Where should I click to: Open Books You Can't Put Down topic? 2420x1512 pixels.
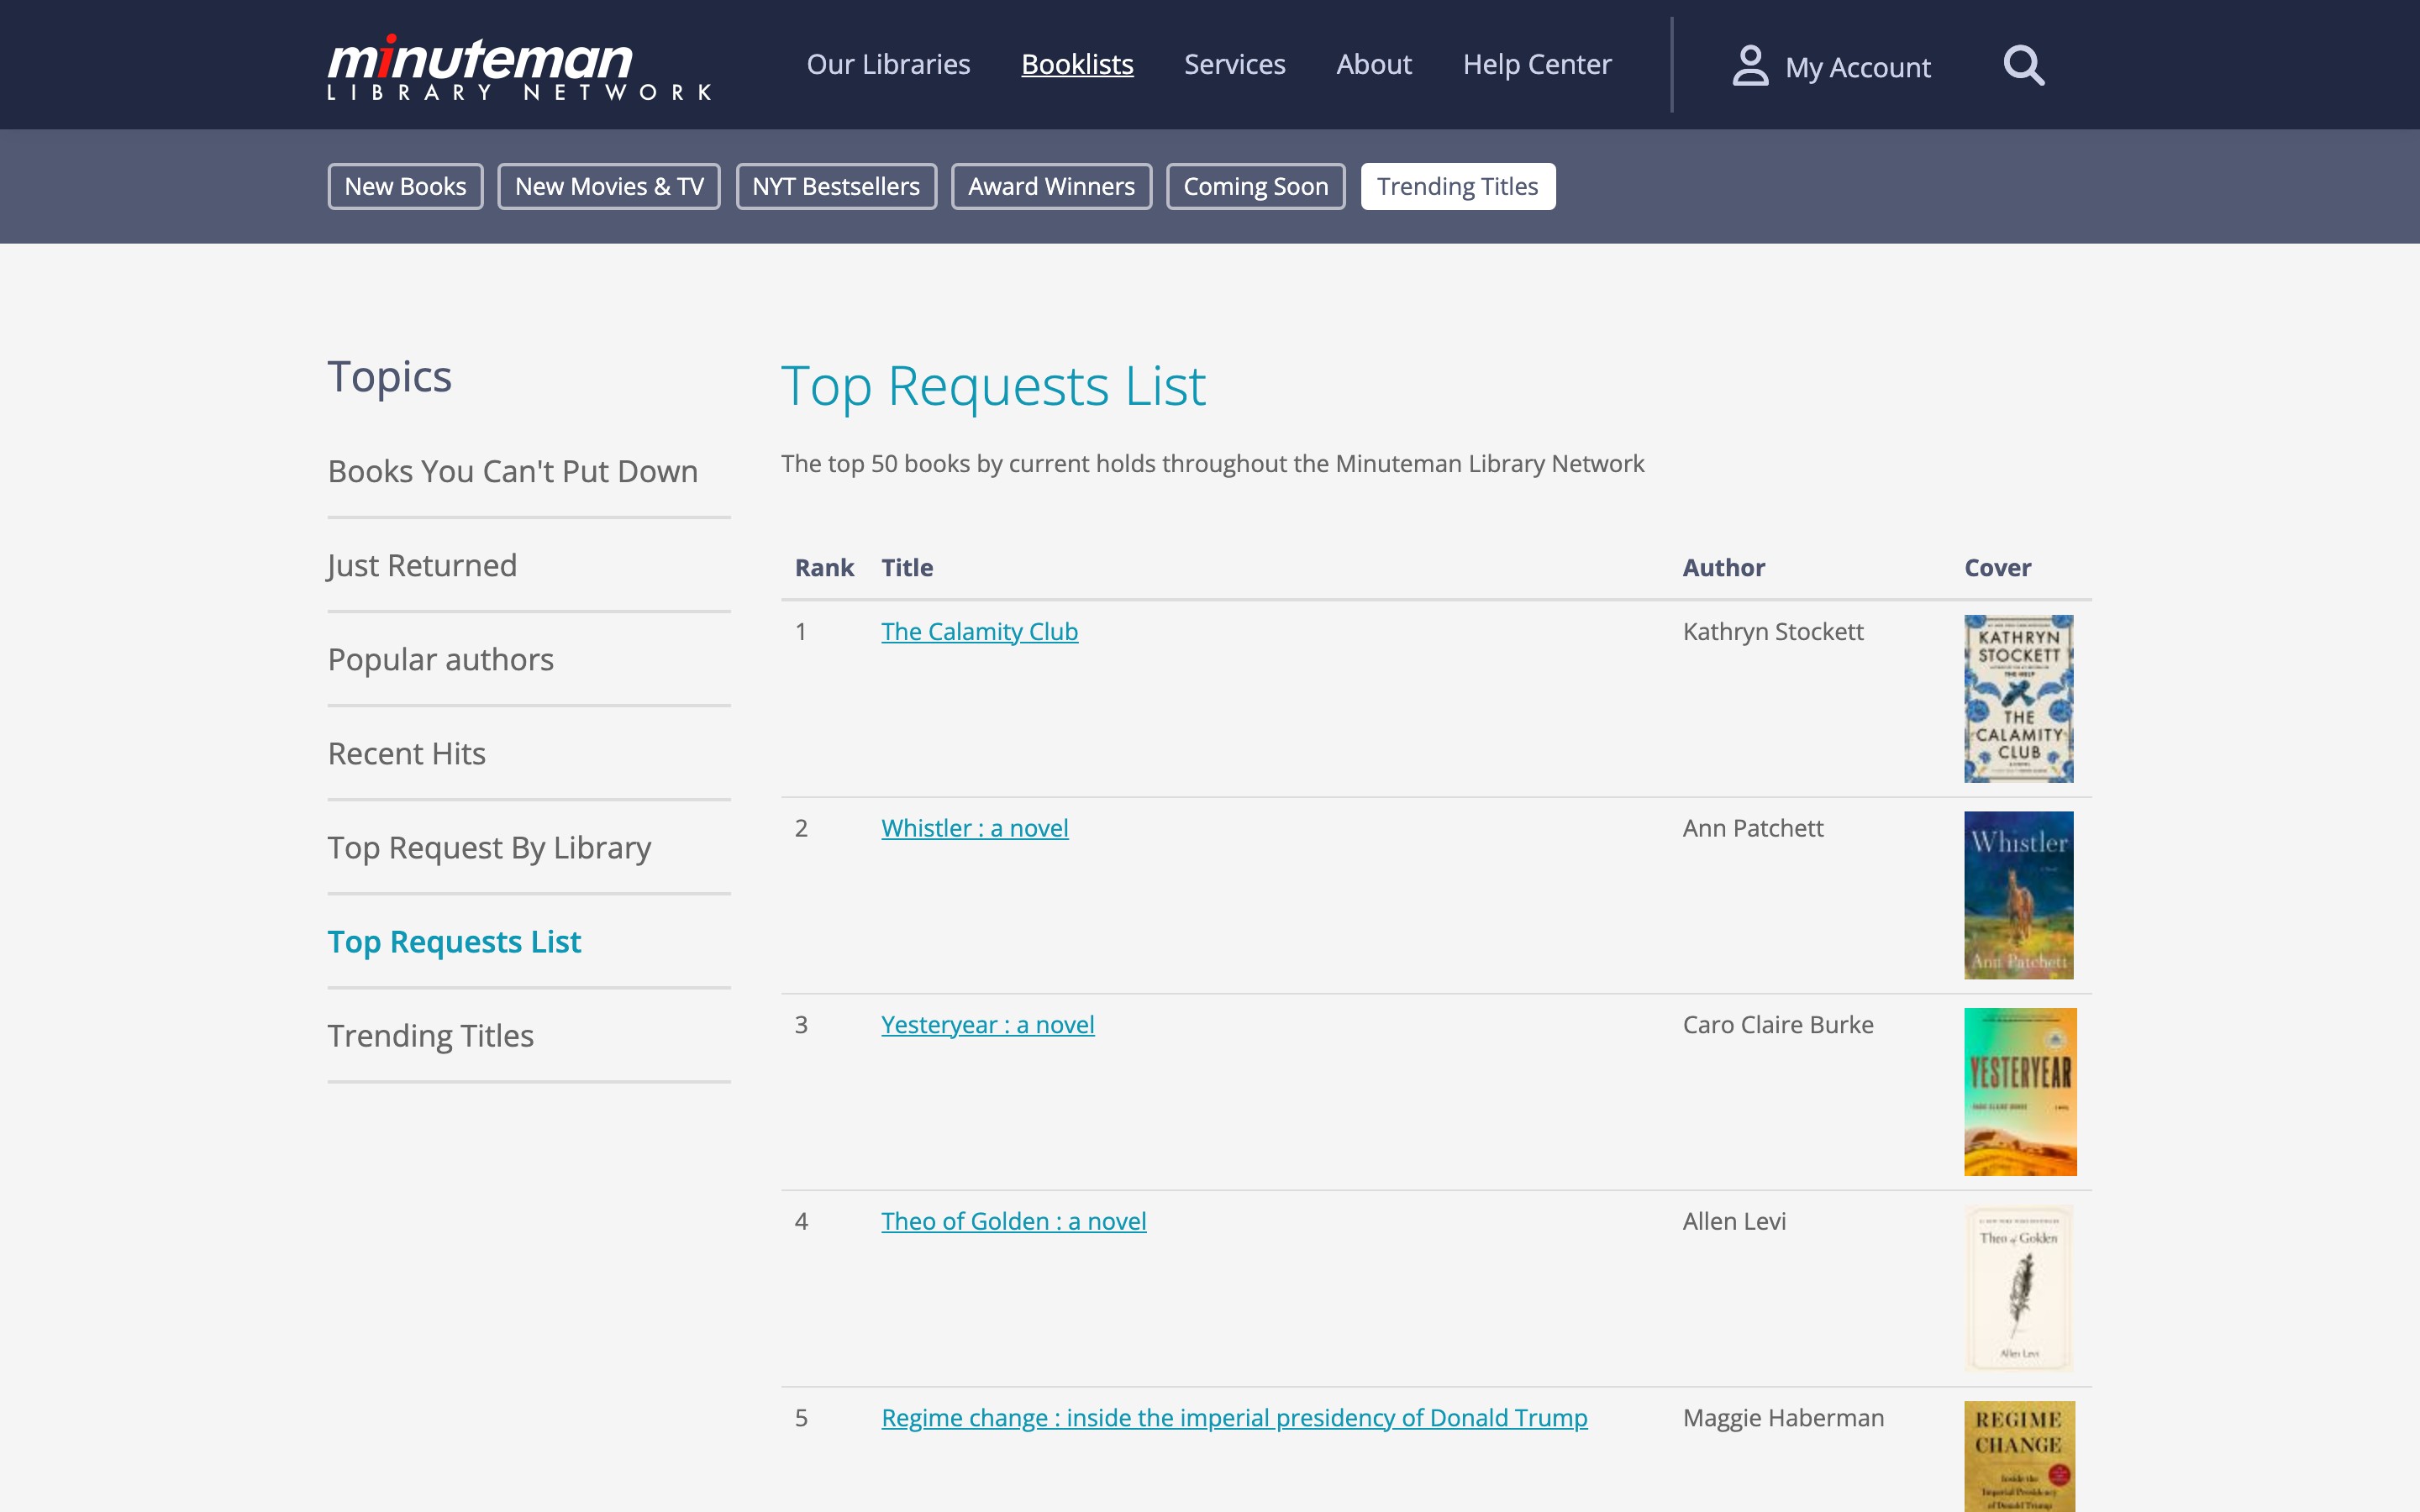pyautogui.click(x=513, y=471)
